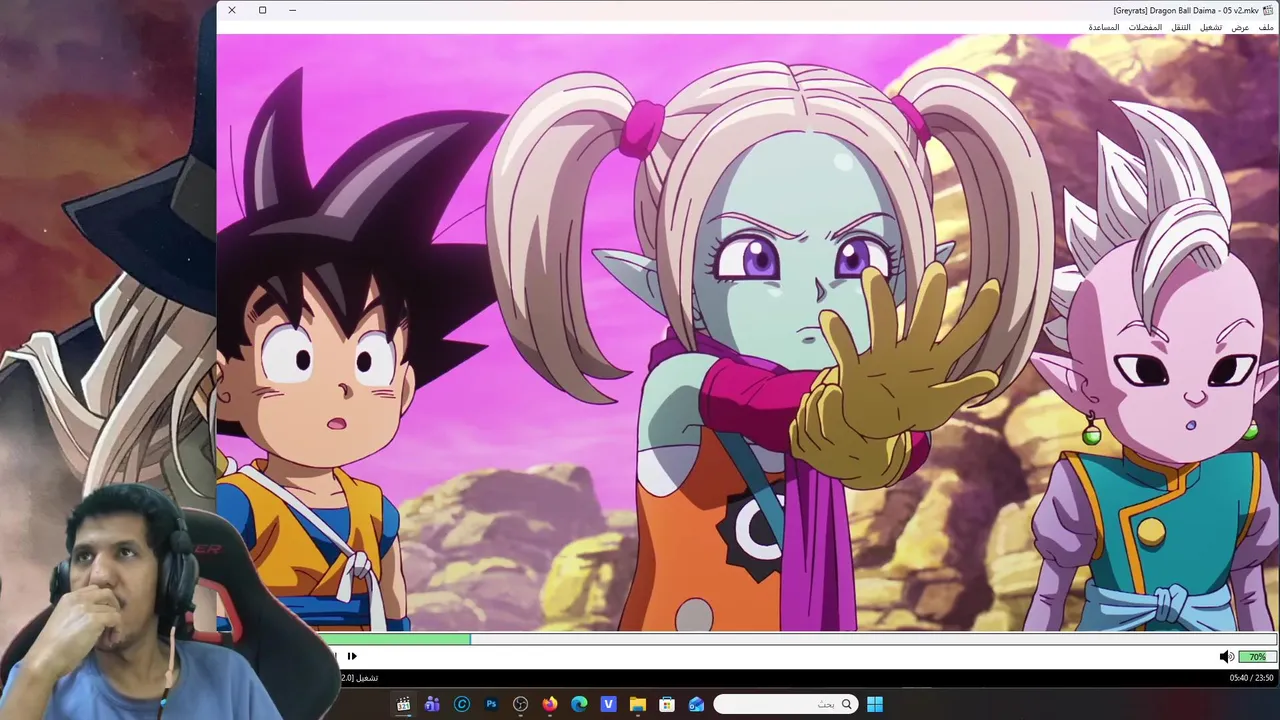The height and width of the screenshot is (720, 1280).
Task: Open Microsoft Edge from the taskbar
Action: tap(579, 704)
